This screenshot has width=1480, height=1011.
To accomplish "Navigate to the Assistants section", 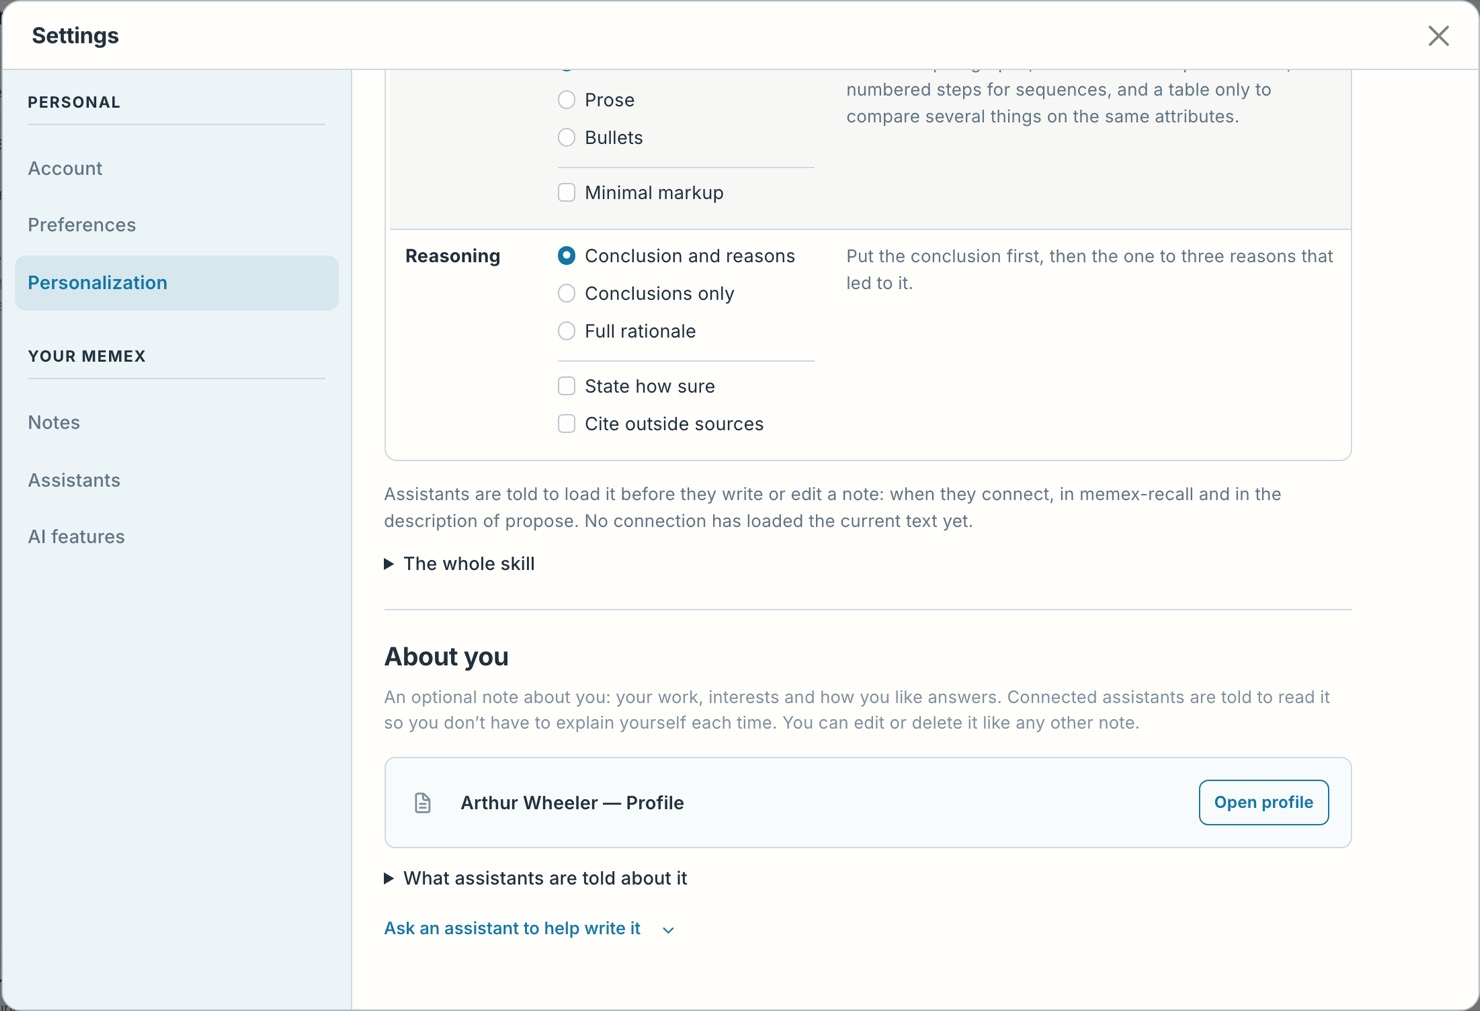I will [176, 481].
